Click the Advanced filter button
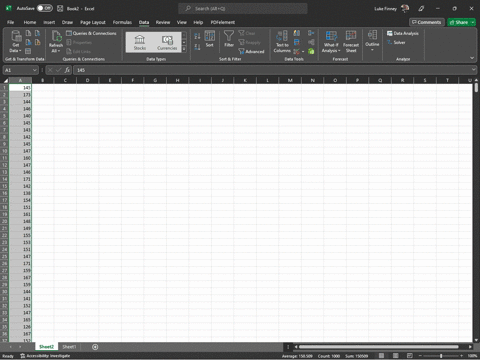This screenshot has height=360, width=480. [251, 51]
